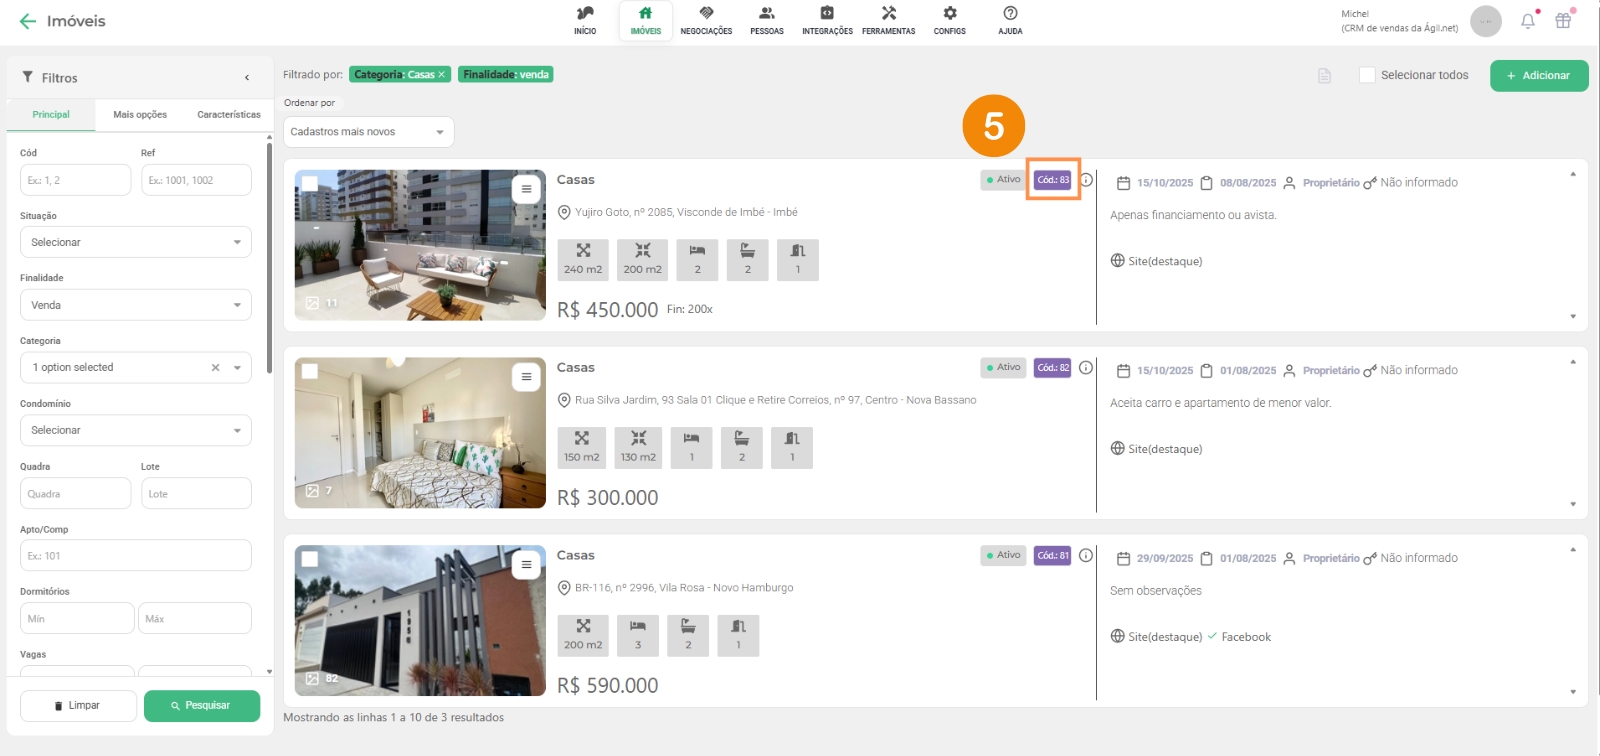The height and width of the screenshot is (756, 1600).
Task: Click the info icon beside Cód.: 83
Action: click(1086, 180)
